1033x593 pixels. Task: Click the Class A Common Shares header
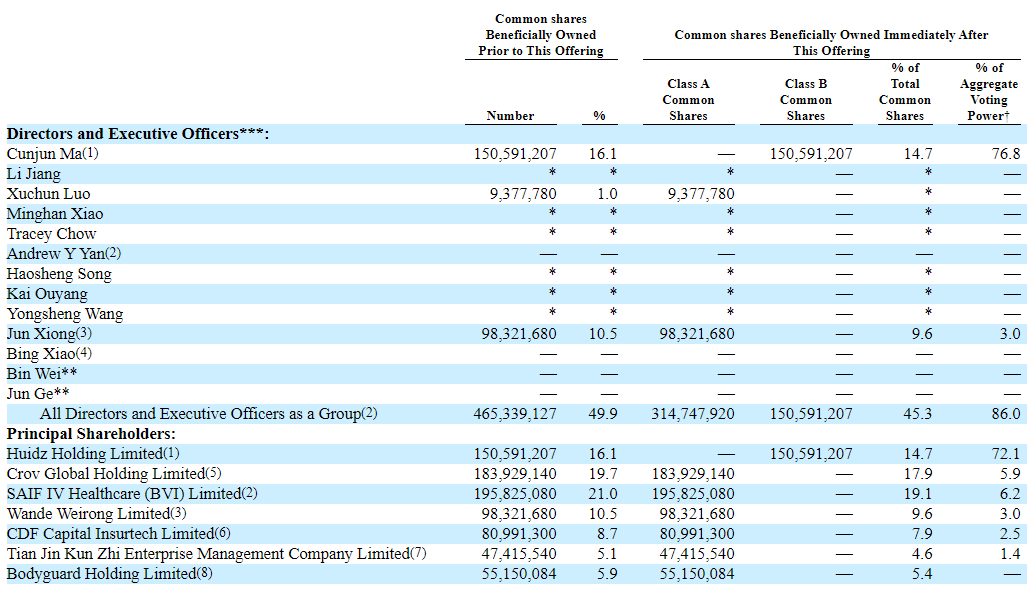[x=688, y=99]
